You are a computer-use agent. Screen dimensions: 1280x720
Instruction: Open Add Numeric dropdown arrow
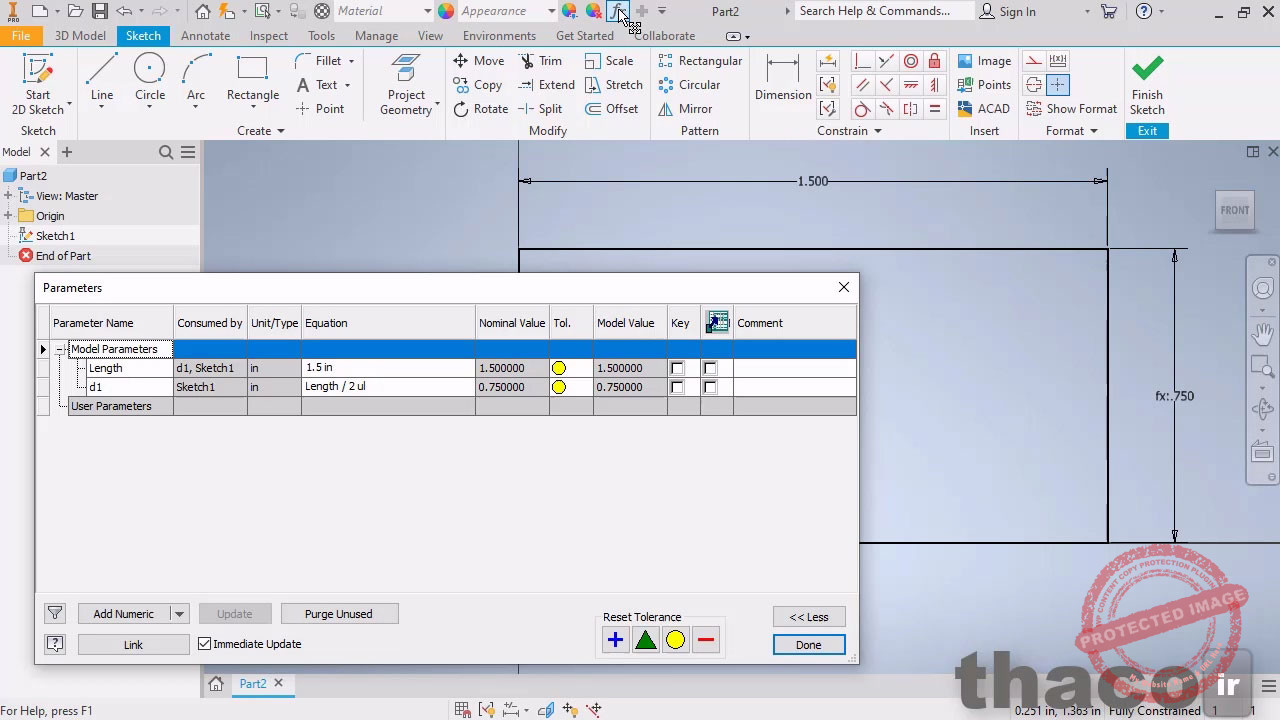tap(179, 614)
